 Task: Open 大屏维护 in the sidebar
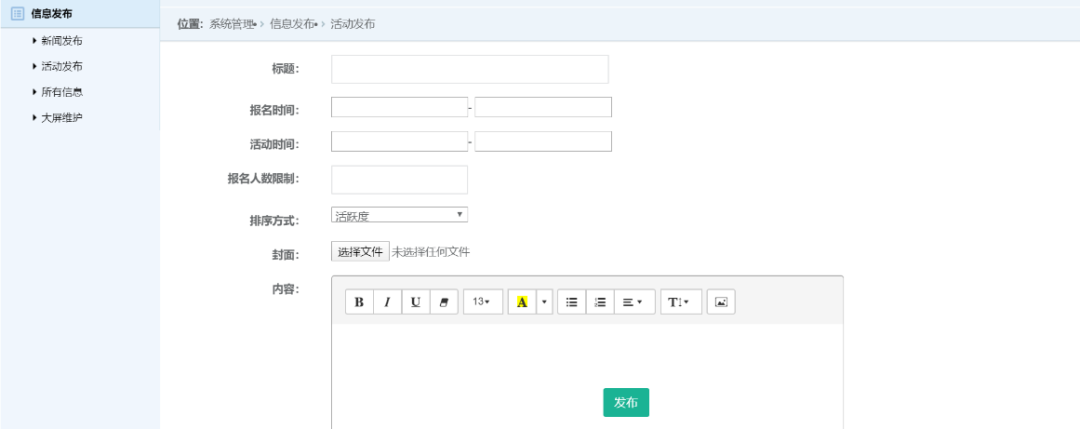(x=62, y=117)
